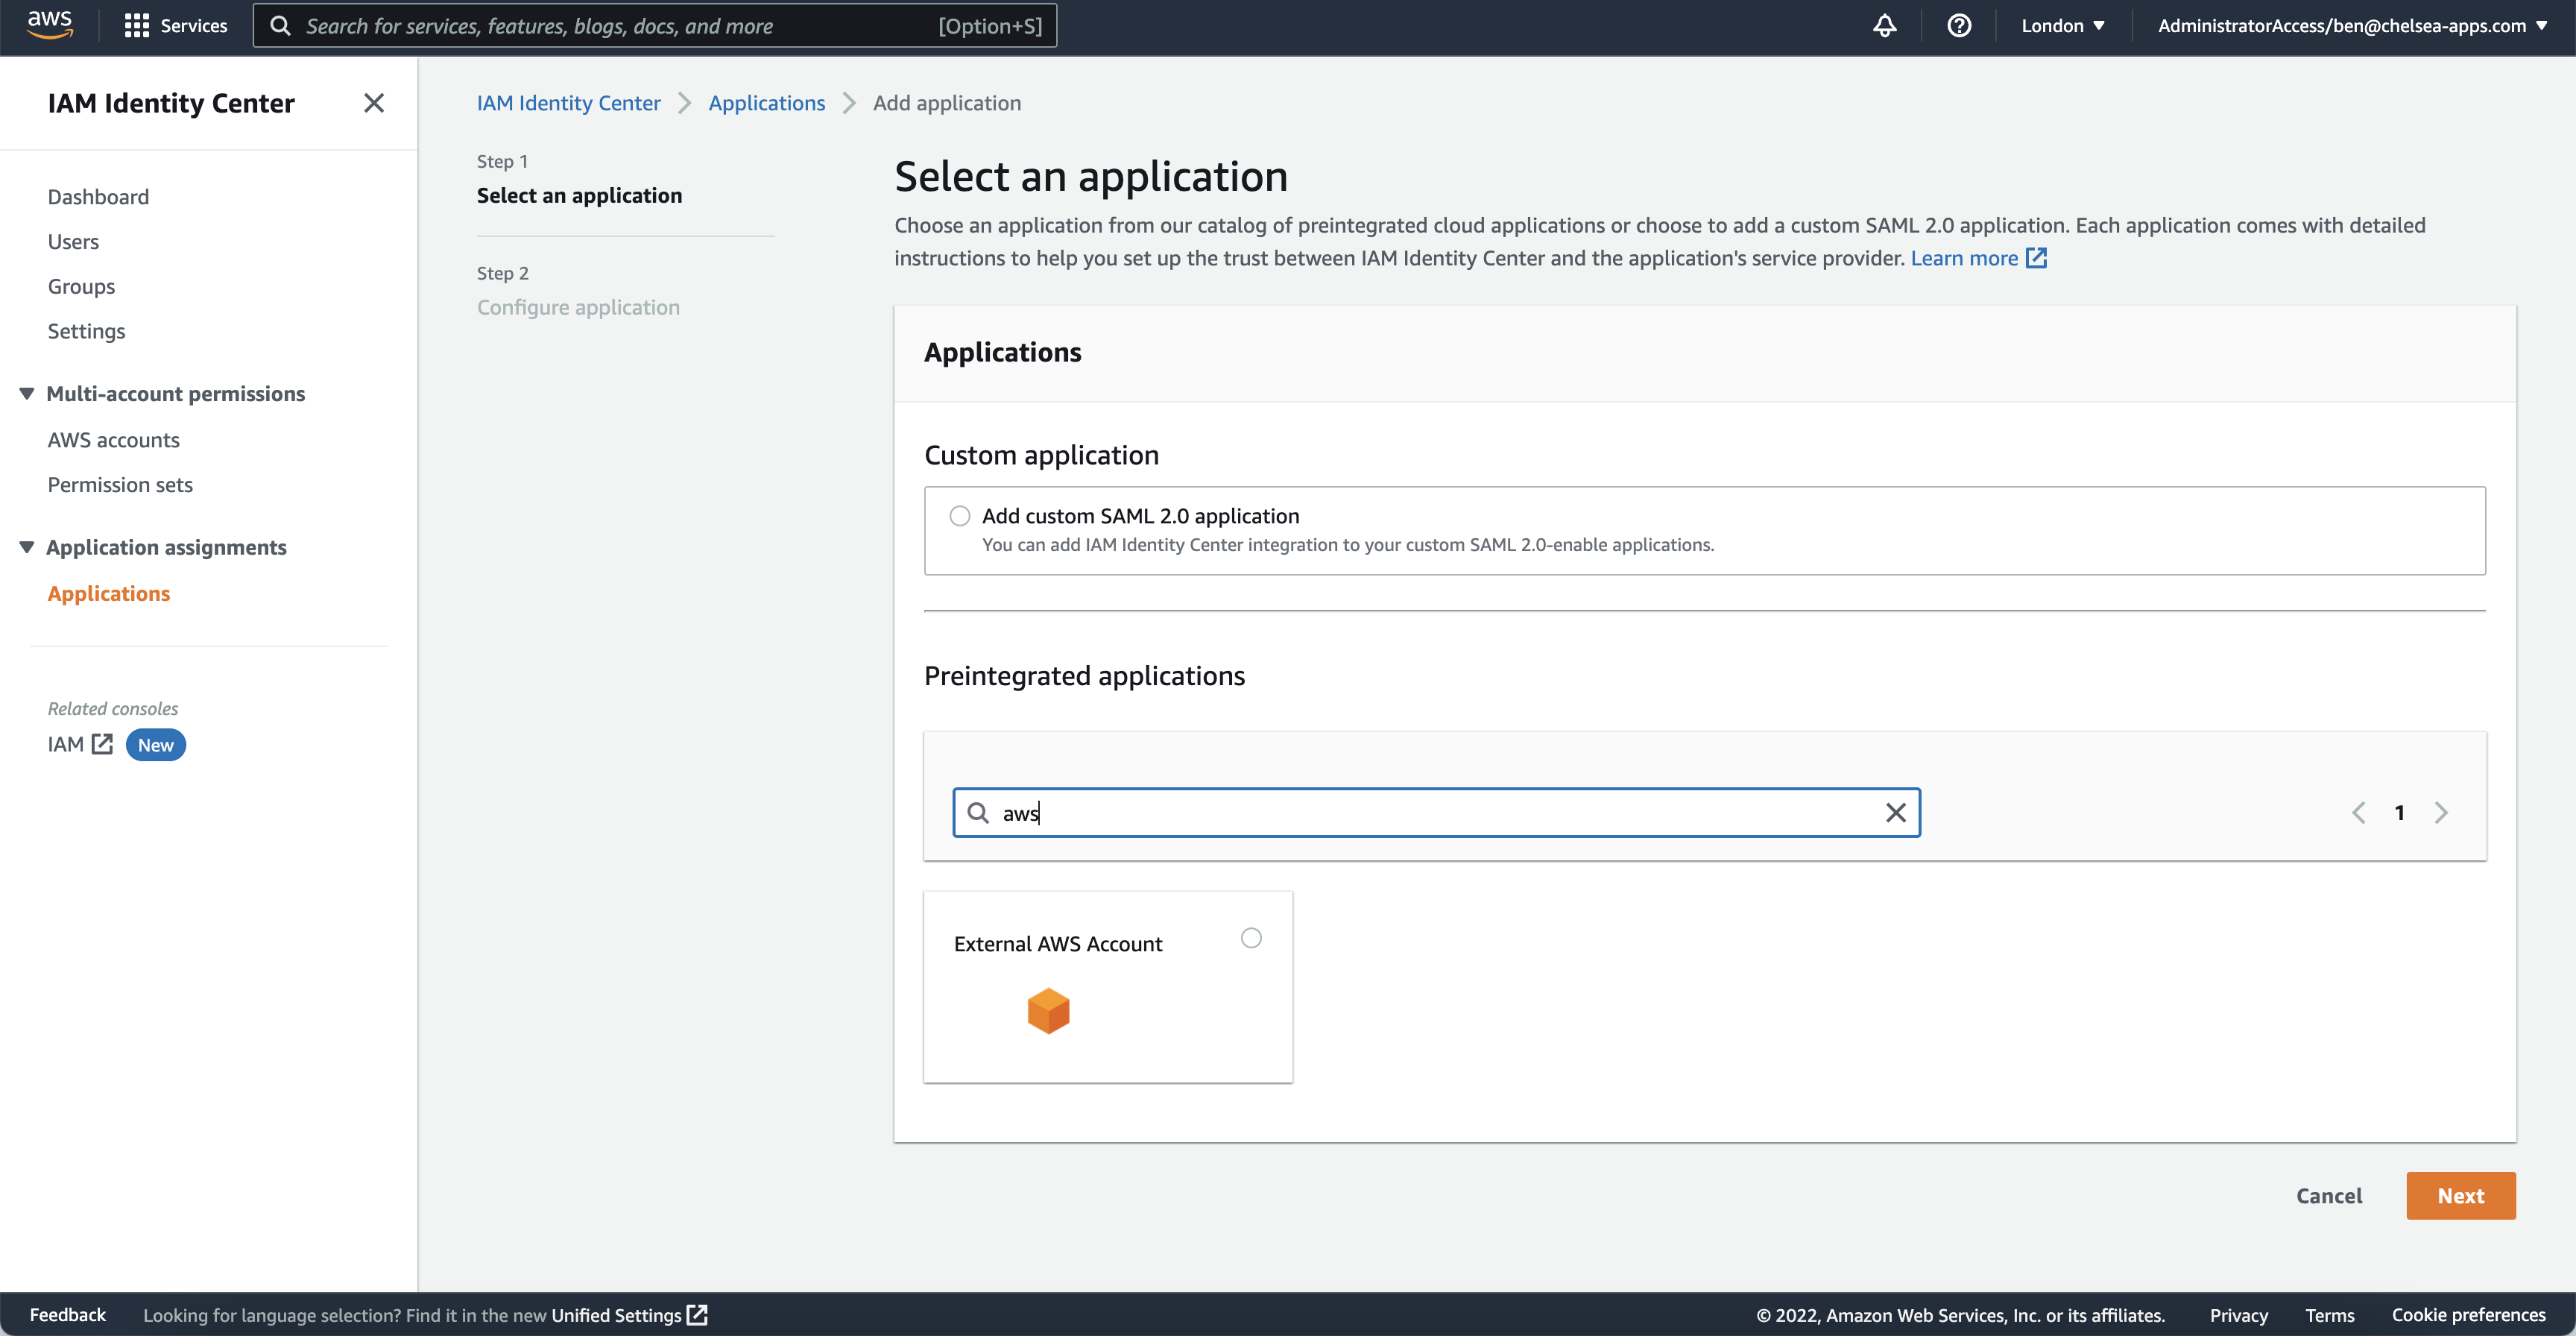
Task: Select the External AWS Account radio button
Action: (x=1251, y=938)
